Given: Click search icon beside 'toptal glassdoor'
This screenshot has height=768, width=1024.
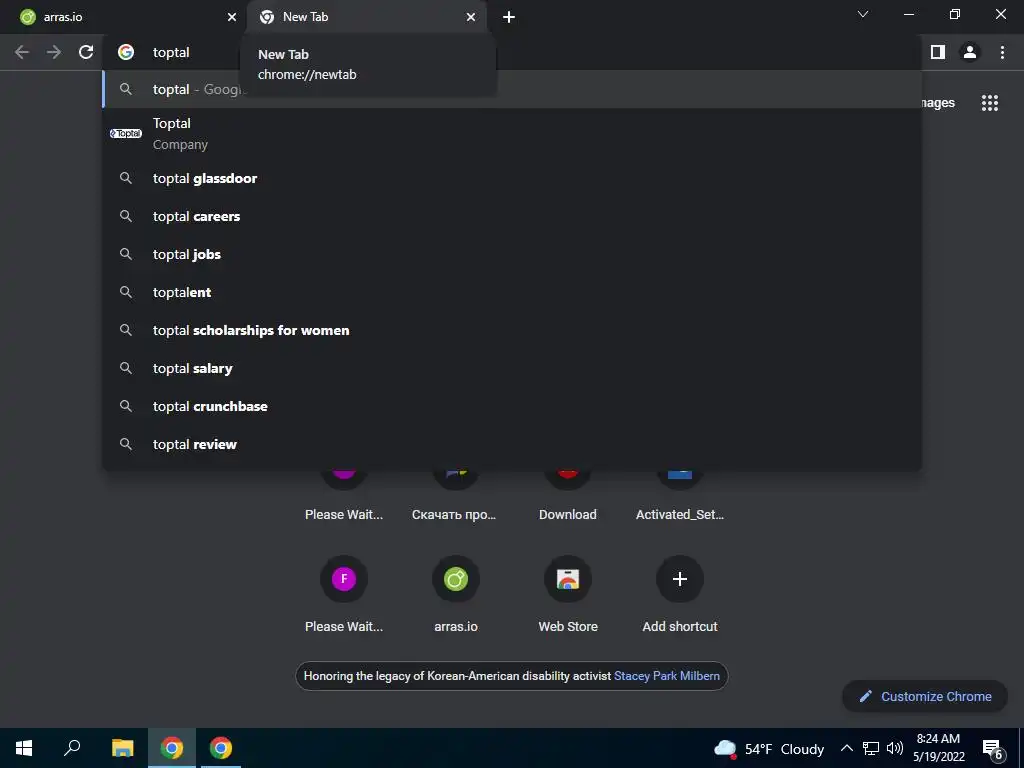Looking at the screenshot, I should 125,178.
